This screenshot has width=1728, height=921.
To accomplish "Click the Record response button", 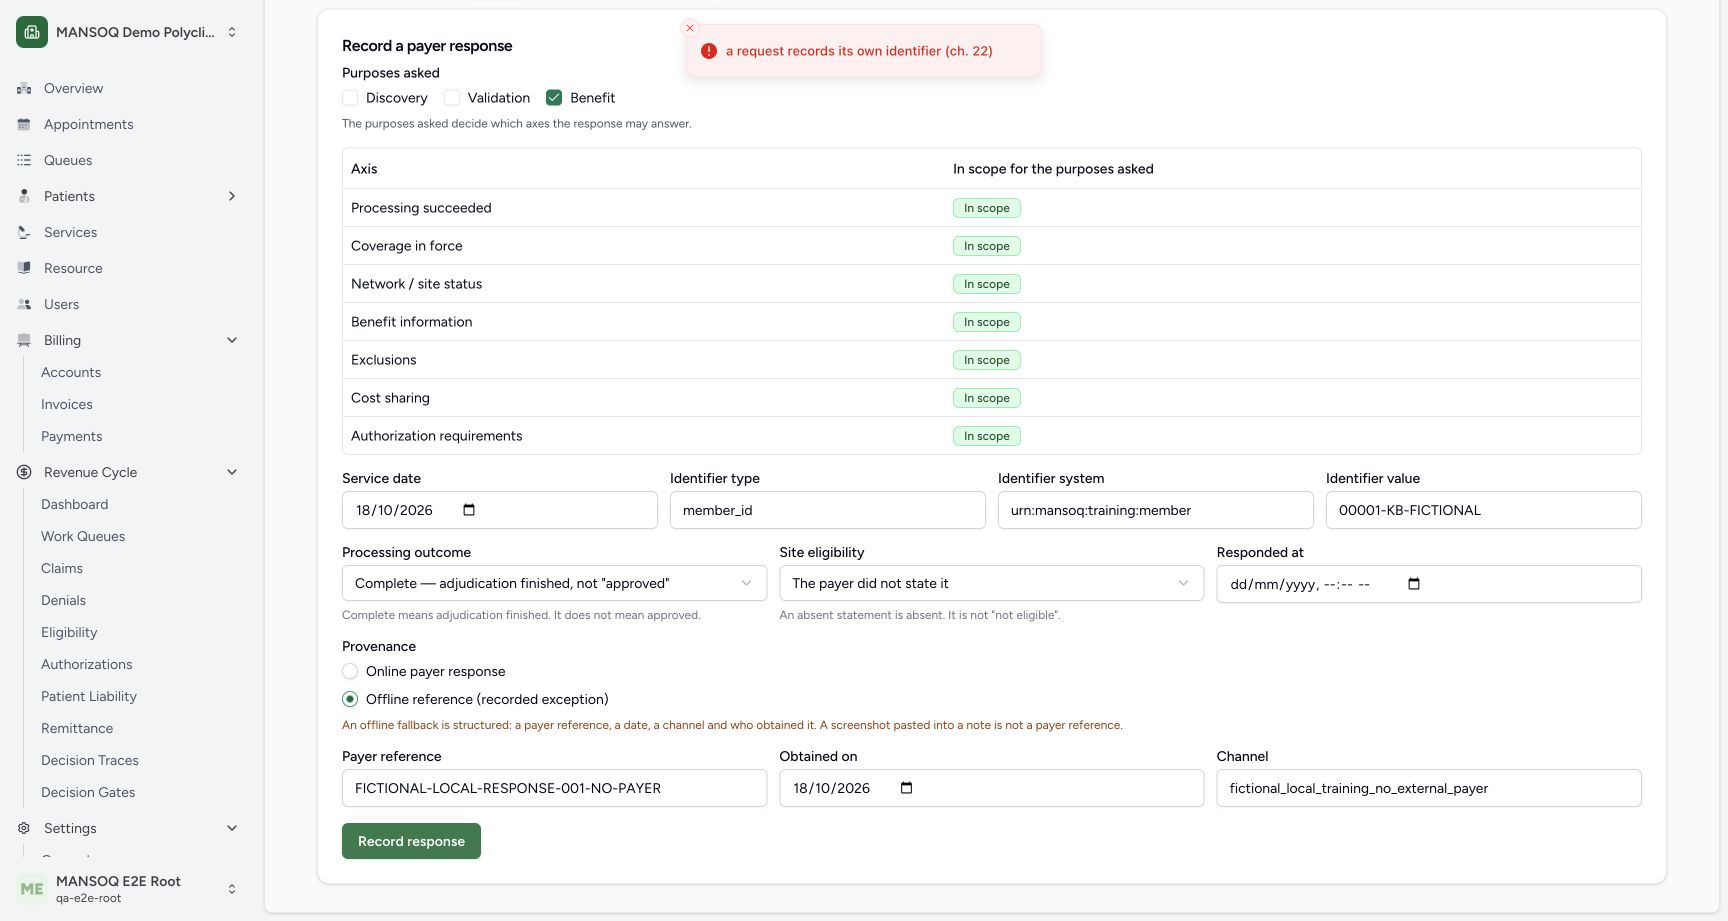I will (411, 841).
